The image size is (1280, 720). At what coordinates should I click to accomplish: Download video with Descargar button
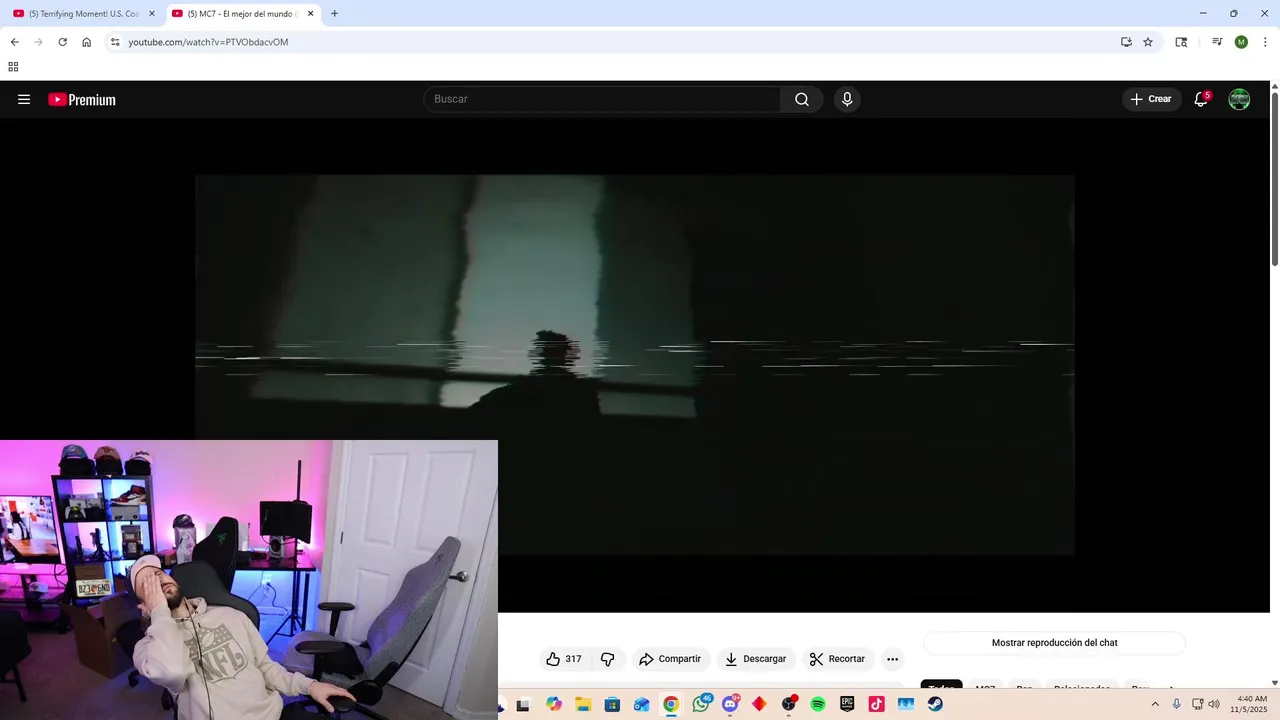pyautogui.click(x=755, y=659)
